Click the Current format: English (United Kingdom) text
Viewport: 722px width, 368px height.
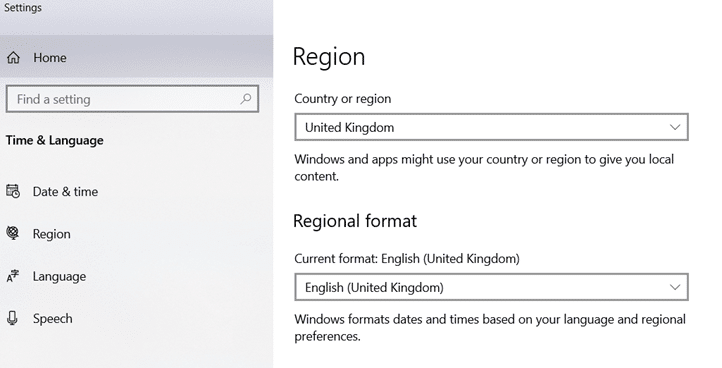407,258
